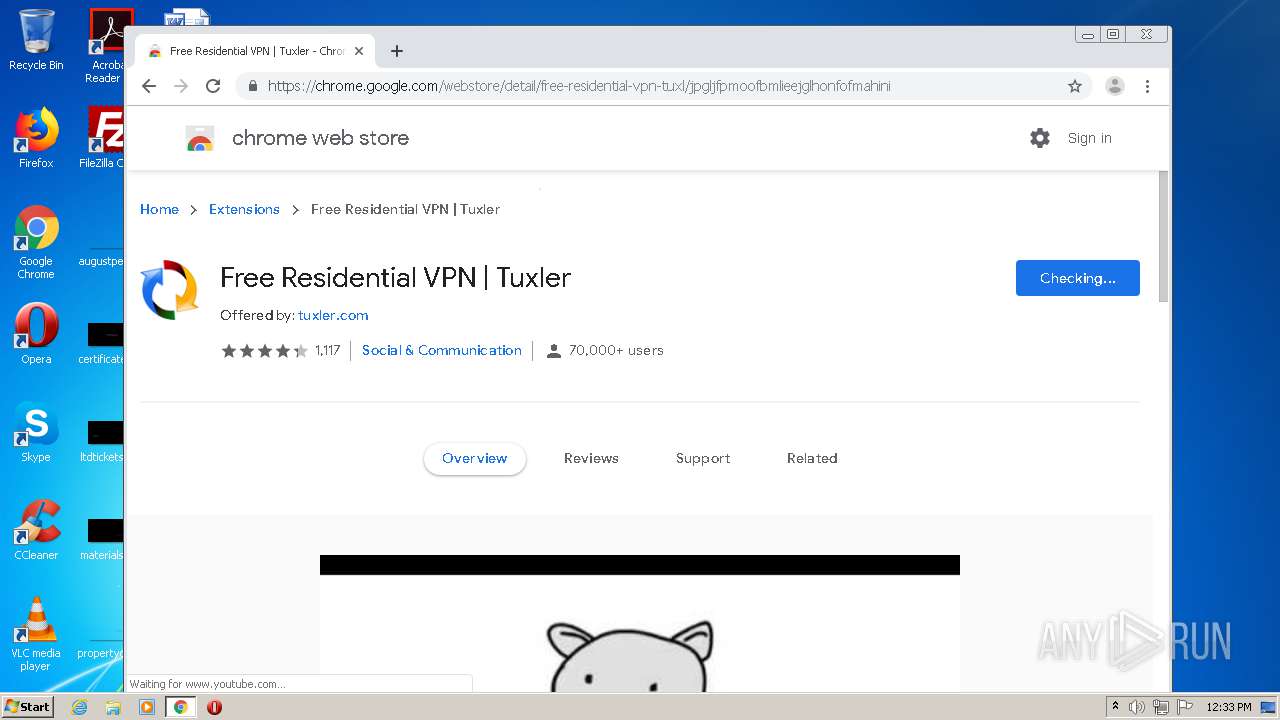Click the Free Residential VPN | Tuxler heading

pyautogui.click(x=395, y=277)
